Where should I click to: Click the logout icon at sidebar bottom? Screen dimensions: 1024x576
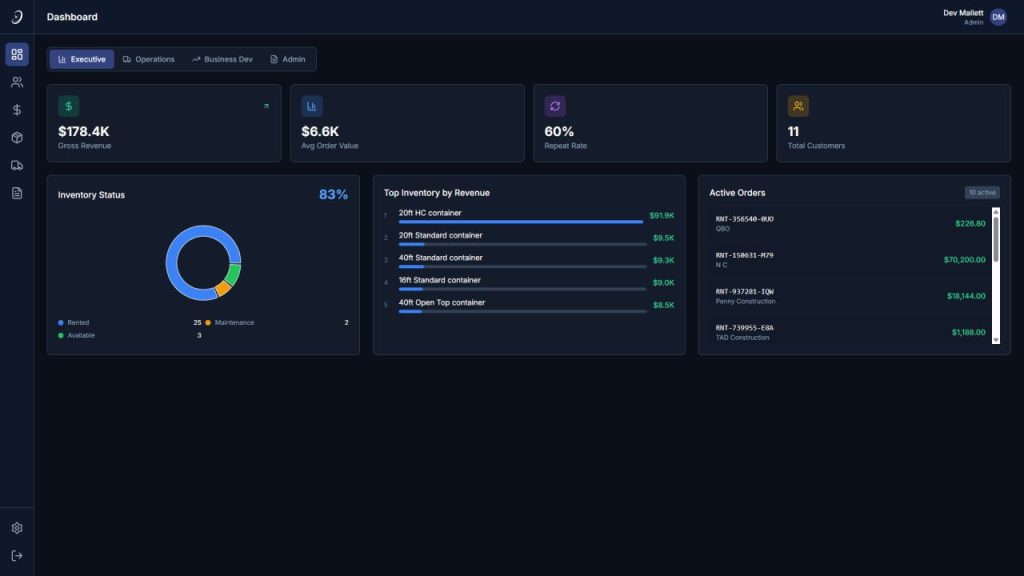17,555
